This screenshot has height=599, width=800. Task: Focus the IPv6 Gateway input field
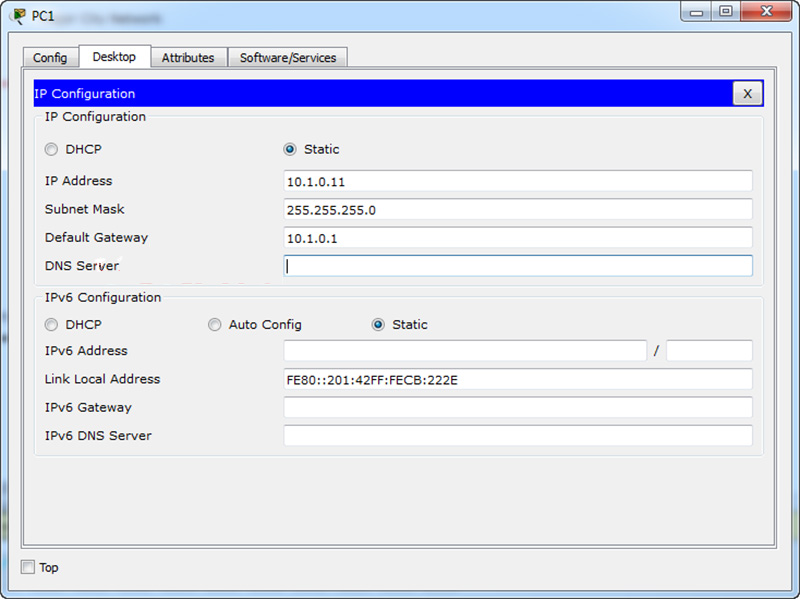click(x=518, y=407)
